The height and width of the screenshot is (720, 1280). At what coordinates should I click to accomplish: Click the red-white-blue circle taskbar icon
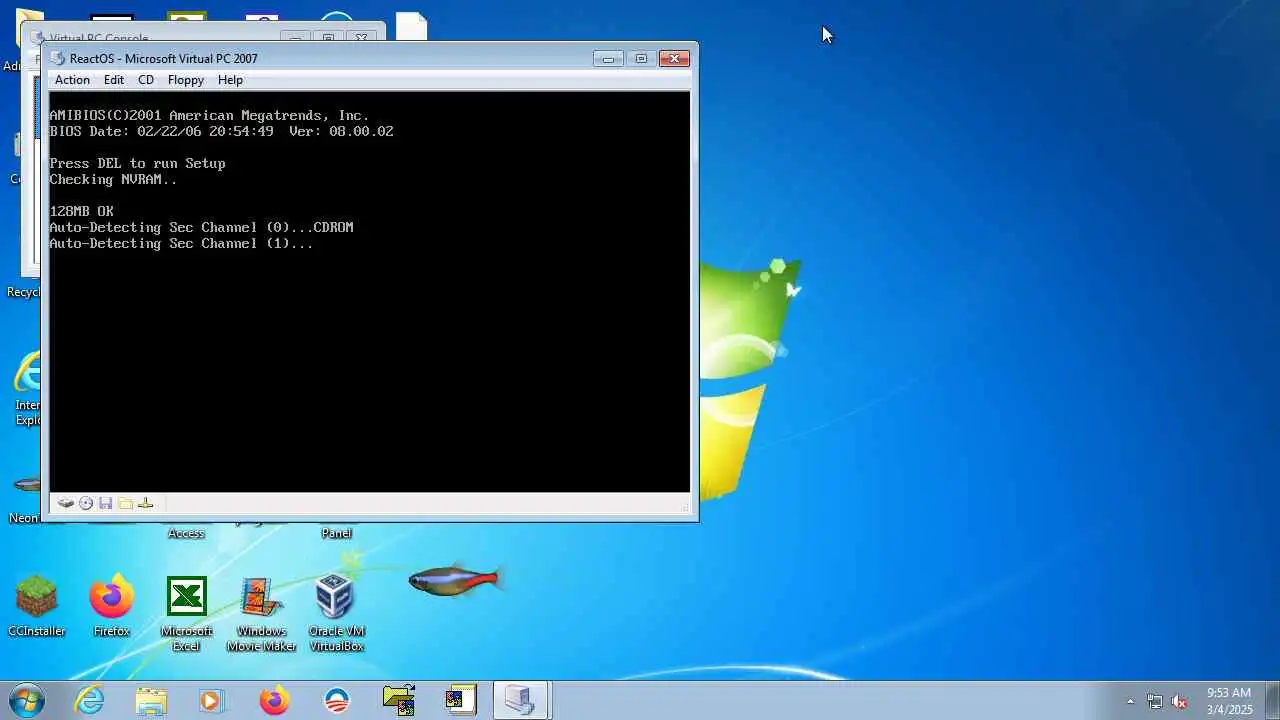tap(337, 700)
